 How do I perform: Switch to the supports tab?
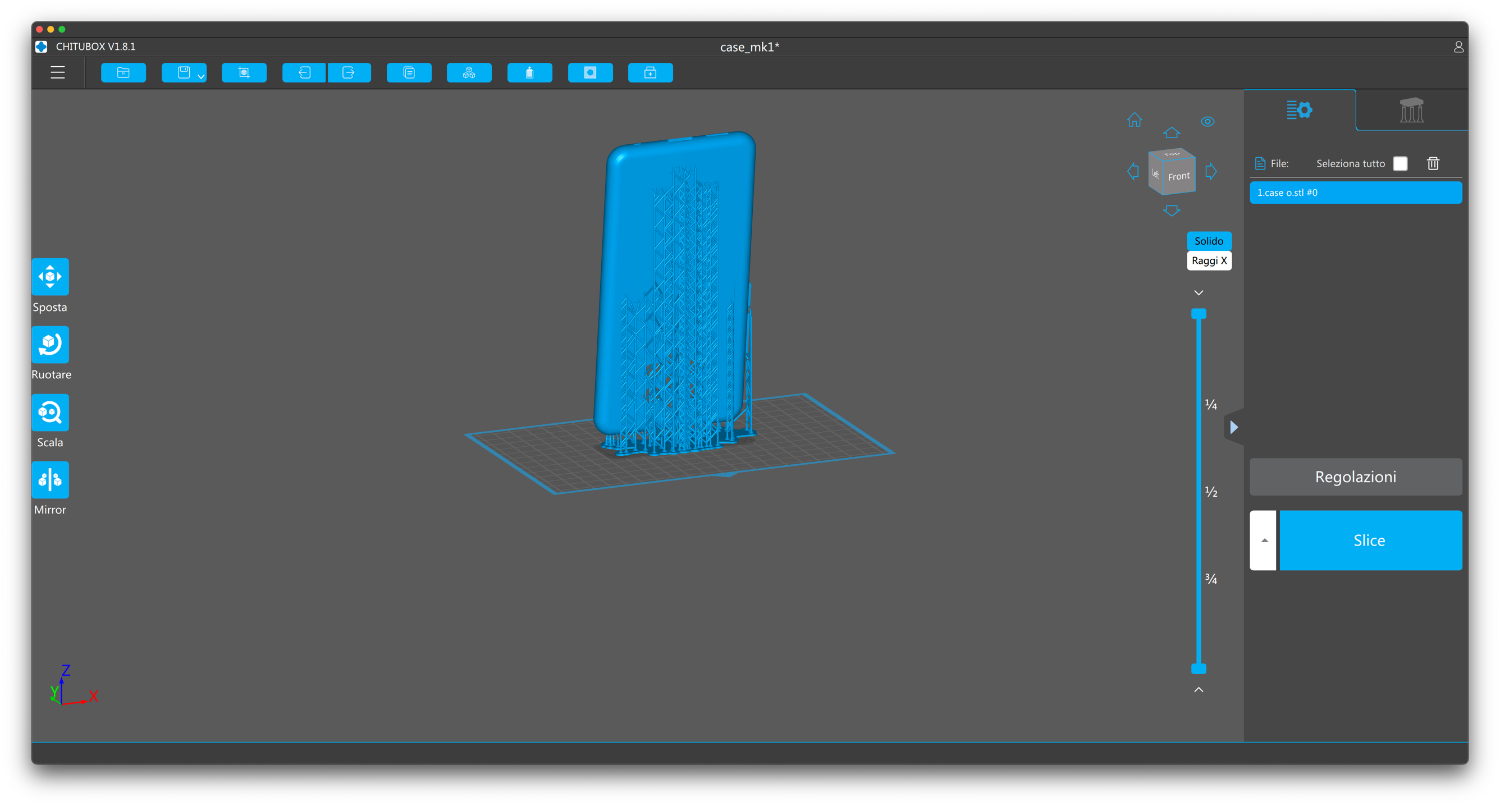(1411, 110)
